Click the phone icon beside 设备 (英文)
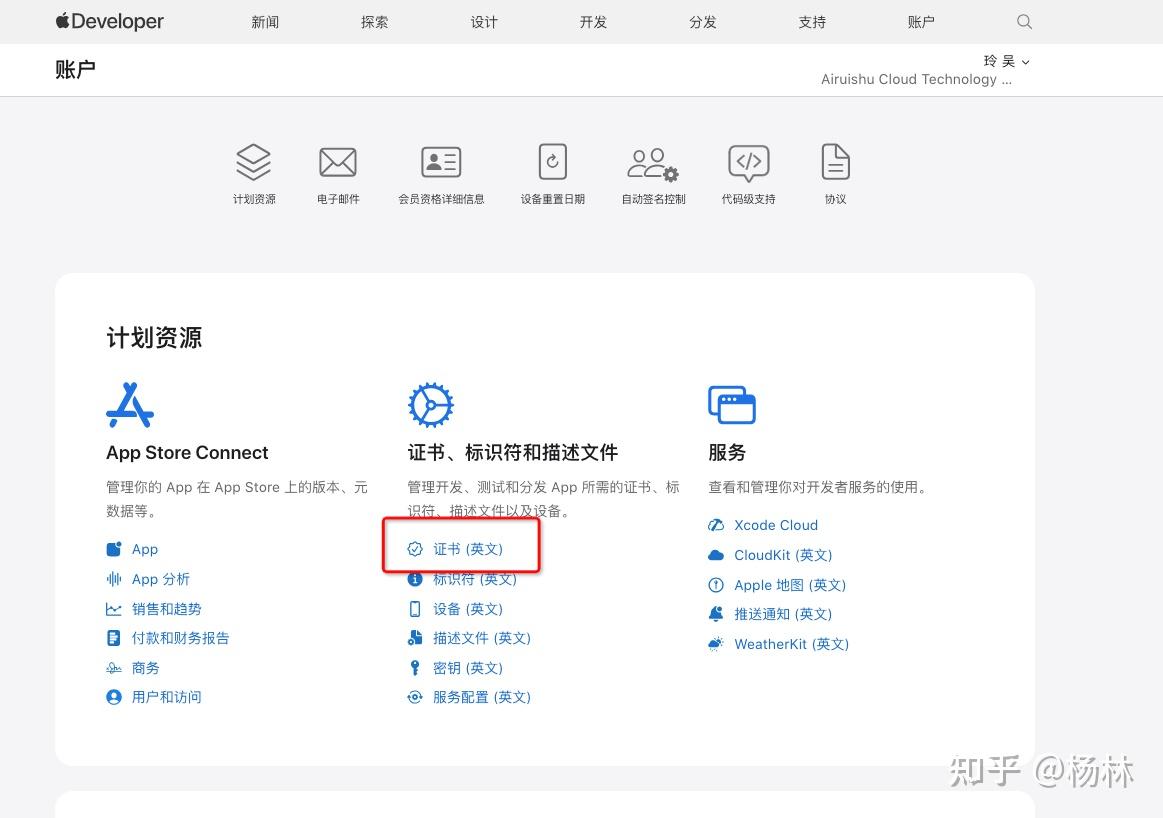1163x818 pixels. [415, 609]
